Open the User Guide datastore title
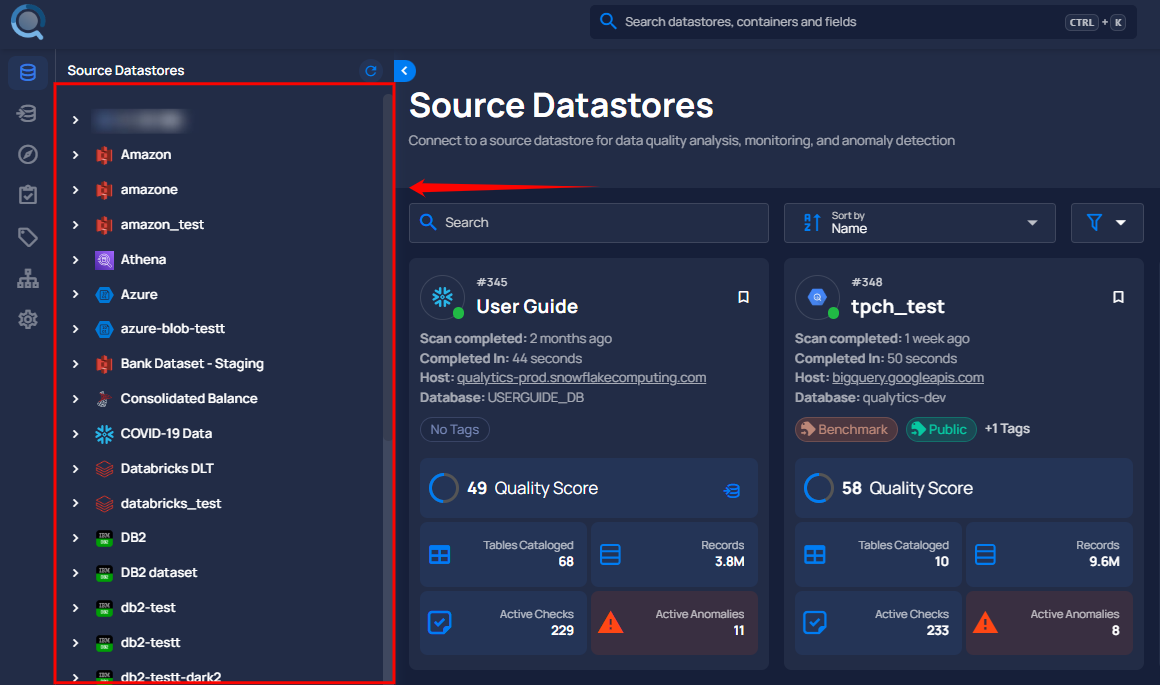The width and height of the screenshot is (1160, 685). point(527,306)
